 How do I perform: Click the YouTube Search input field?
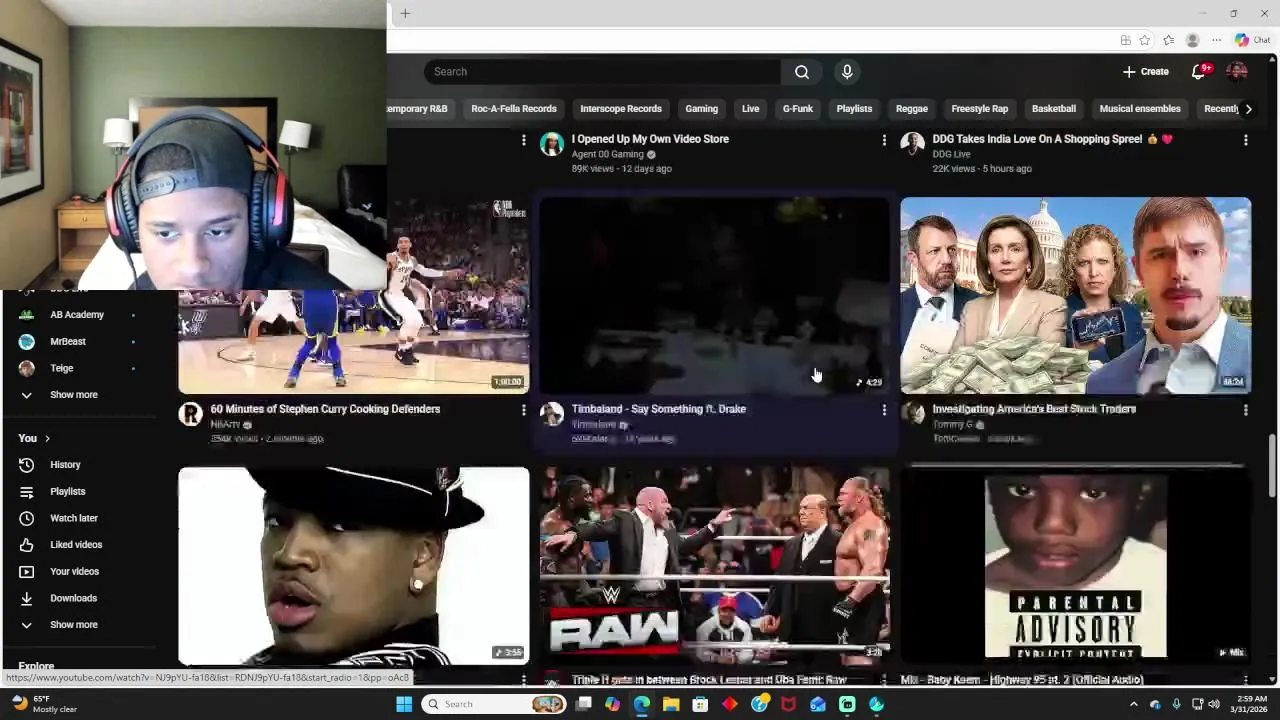coord(603,72)
